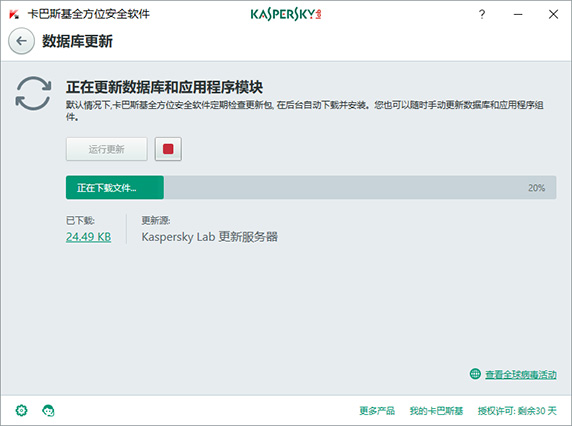
Task: Open support via the headset face icon
Action: [48, 410]
